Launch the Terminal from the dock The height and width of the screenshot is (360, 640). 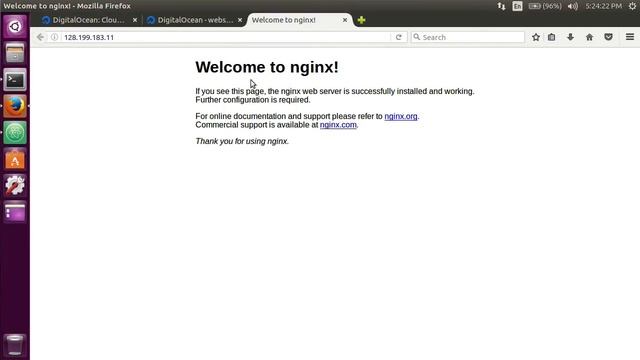15,80
